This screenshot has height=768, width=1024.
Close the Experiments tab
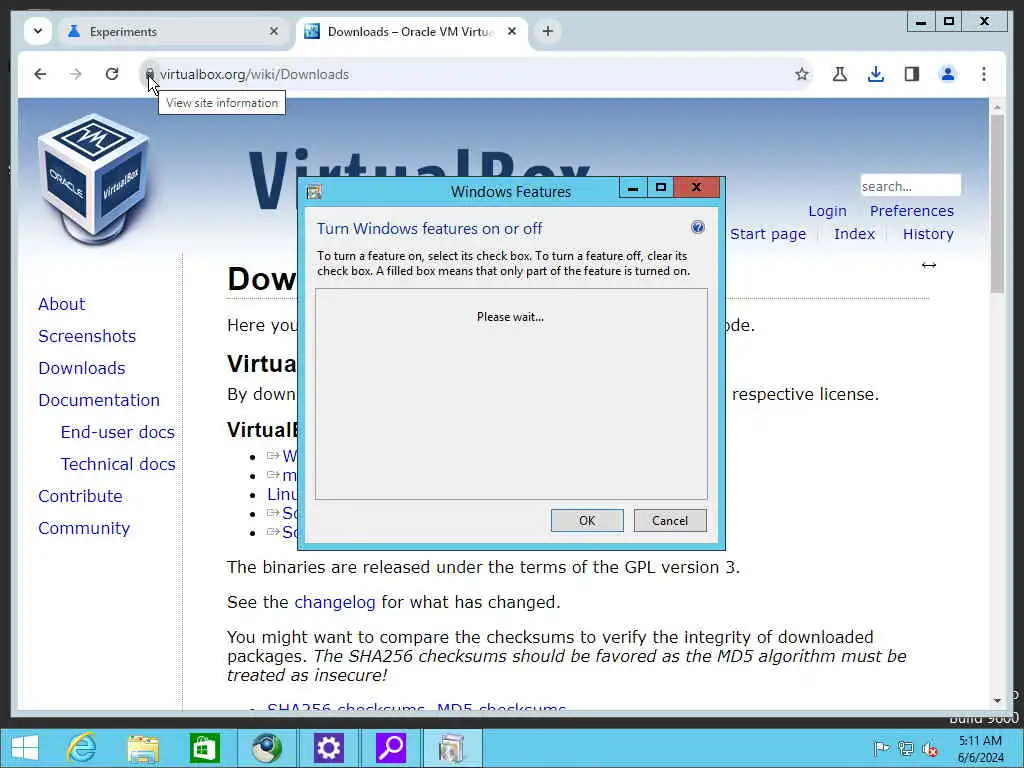coord(274,31)
